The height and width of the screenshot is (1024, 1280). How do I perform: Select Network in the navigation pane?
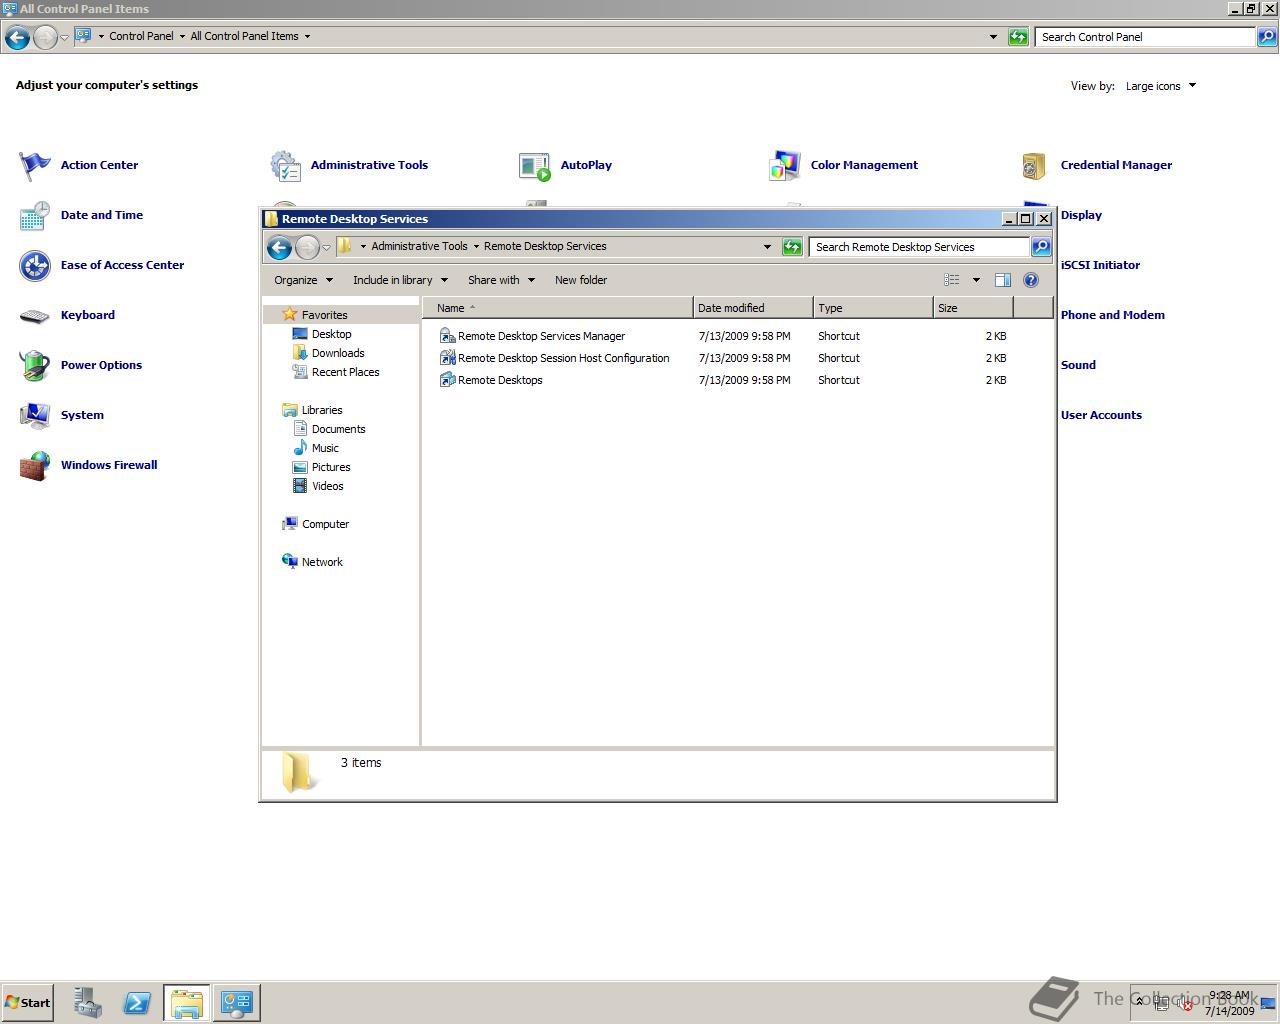coord(322,562)
